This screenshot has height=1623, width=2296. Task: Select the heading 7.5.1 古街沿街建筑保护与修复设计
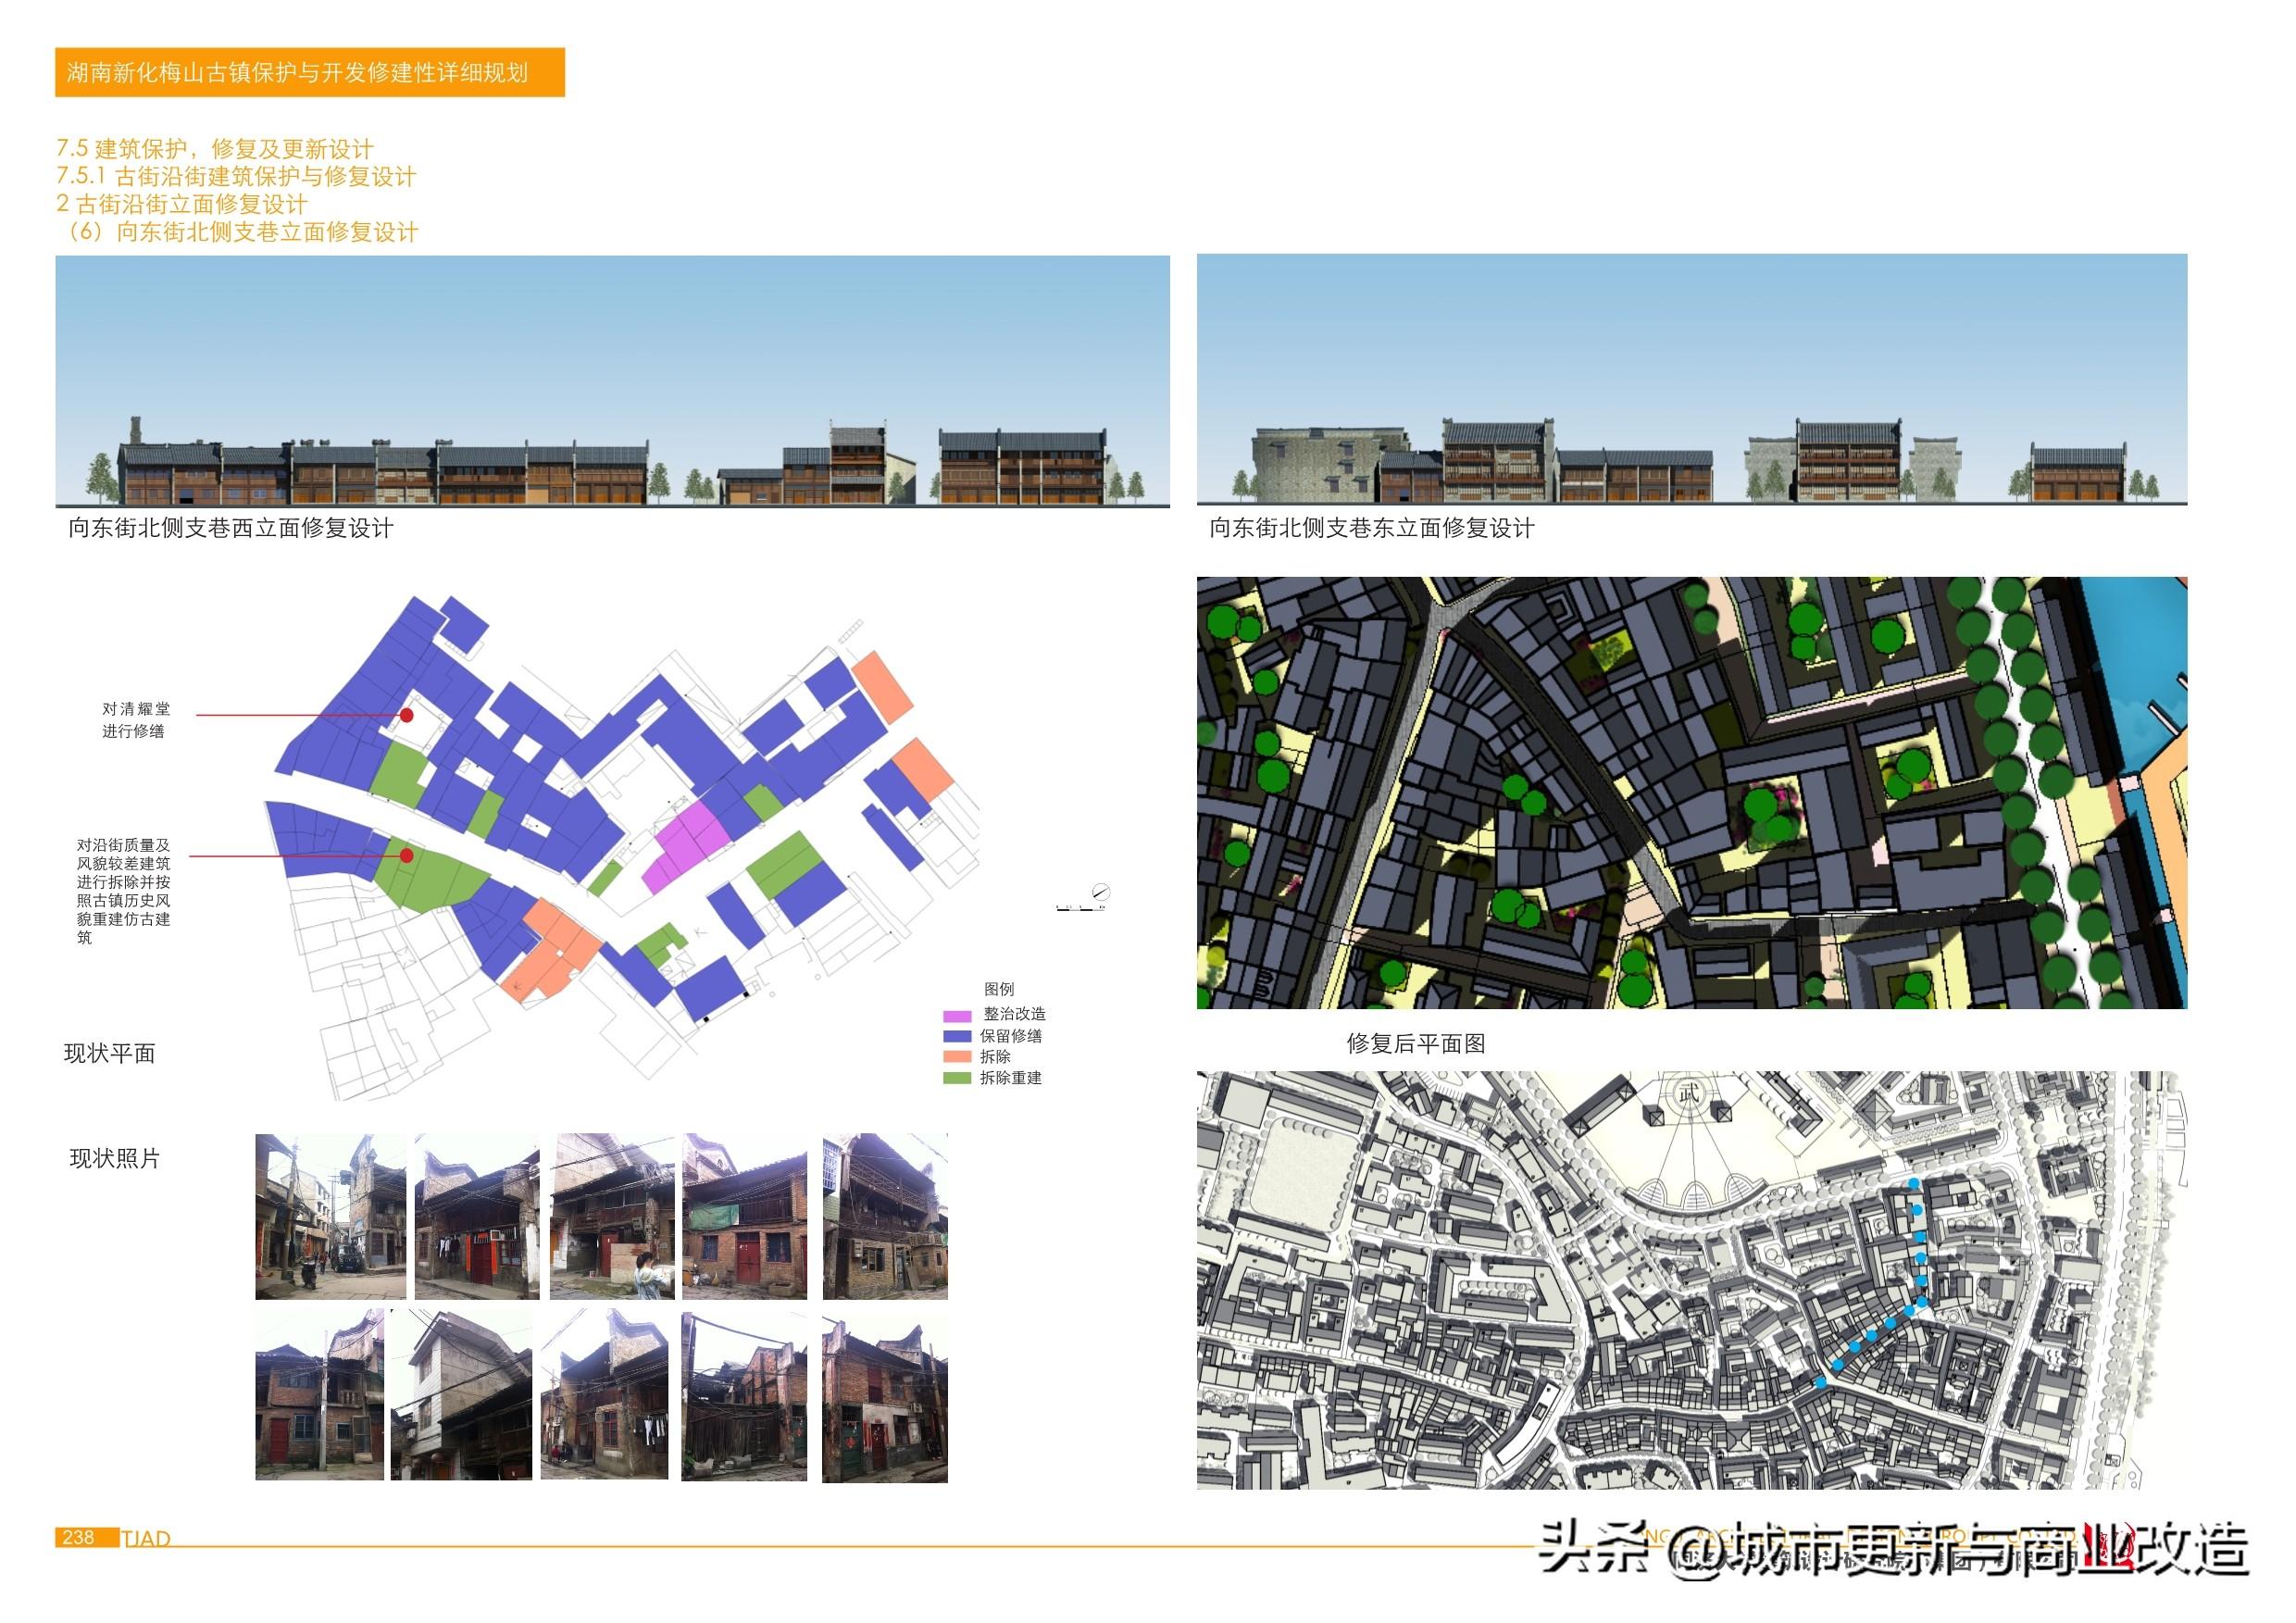tap(236, 177)
